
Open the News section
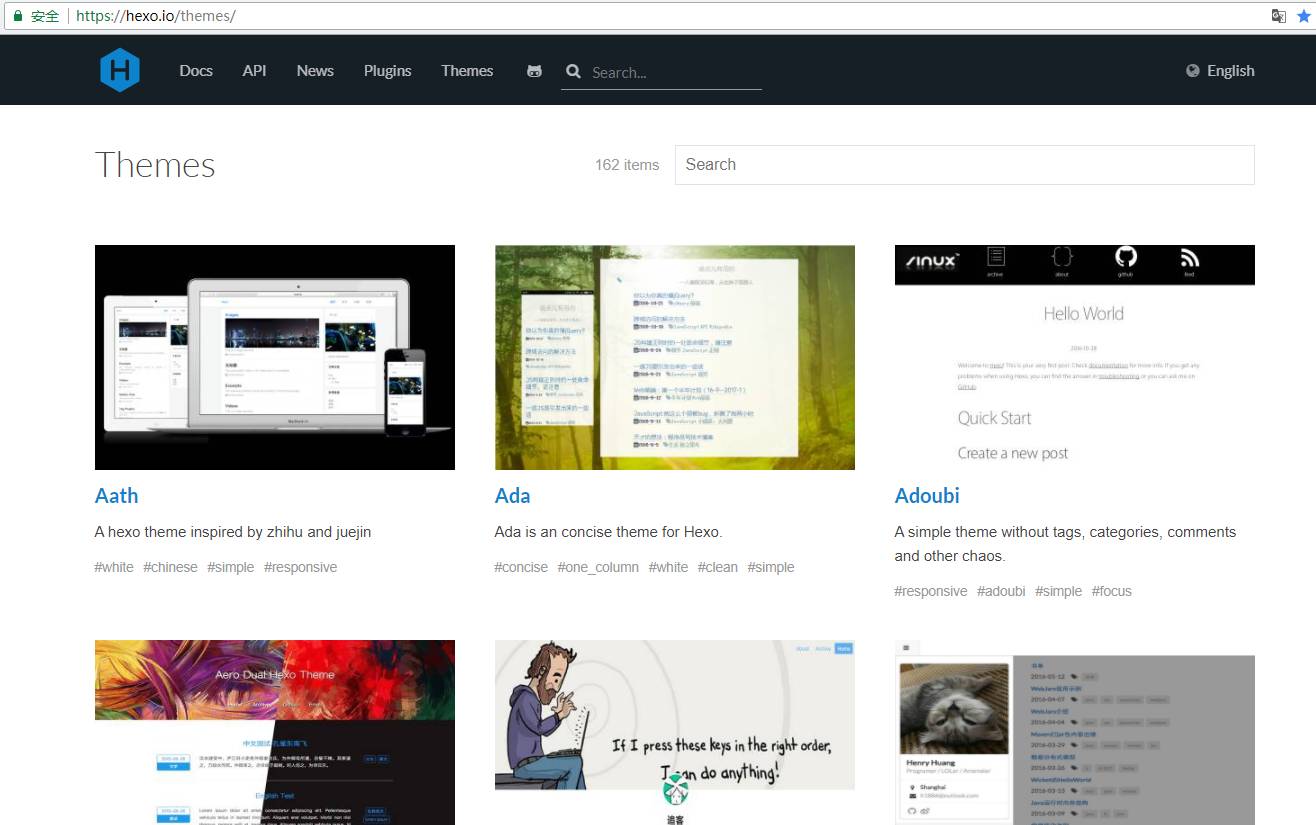pos(315,71)
